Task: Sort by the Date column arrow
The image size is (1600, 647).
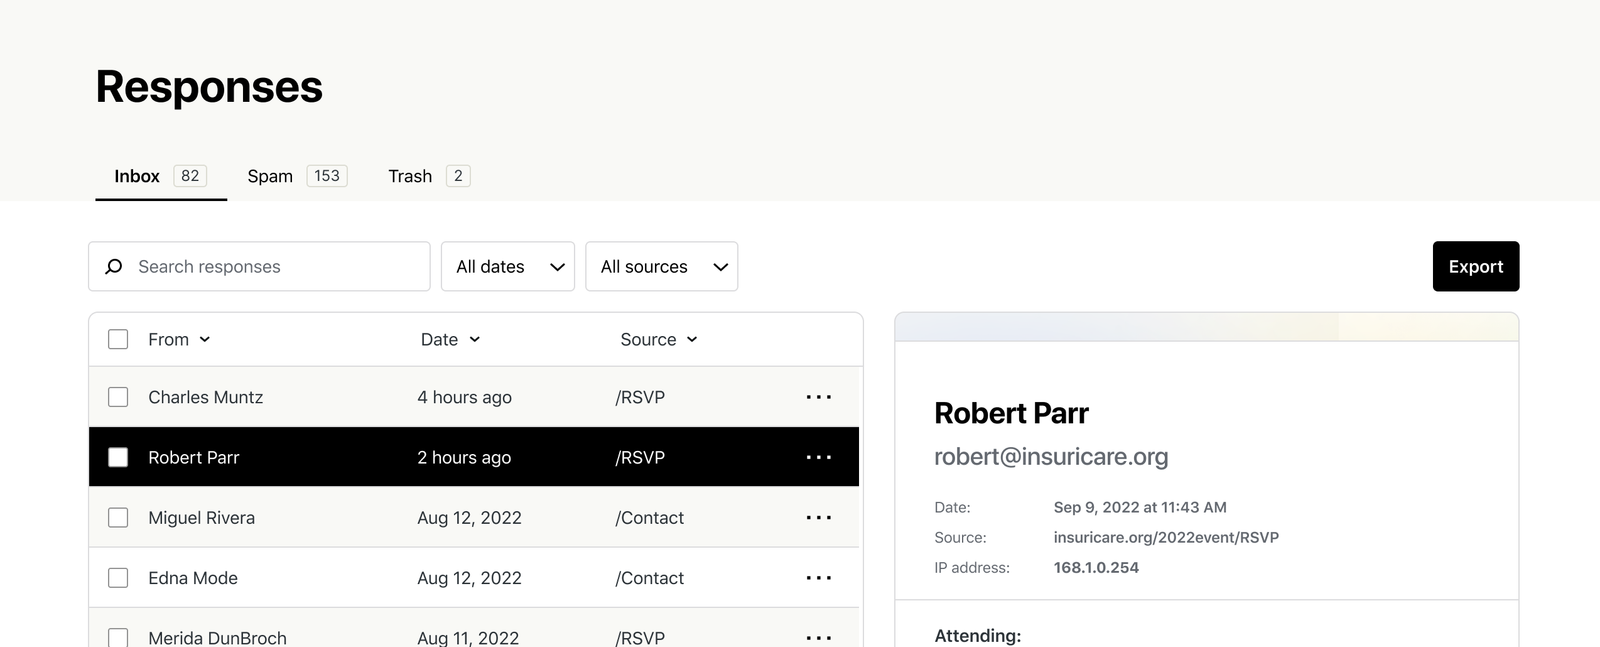Action: (475, 340)
